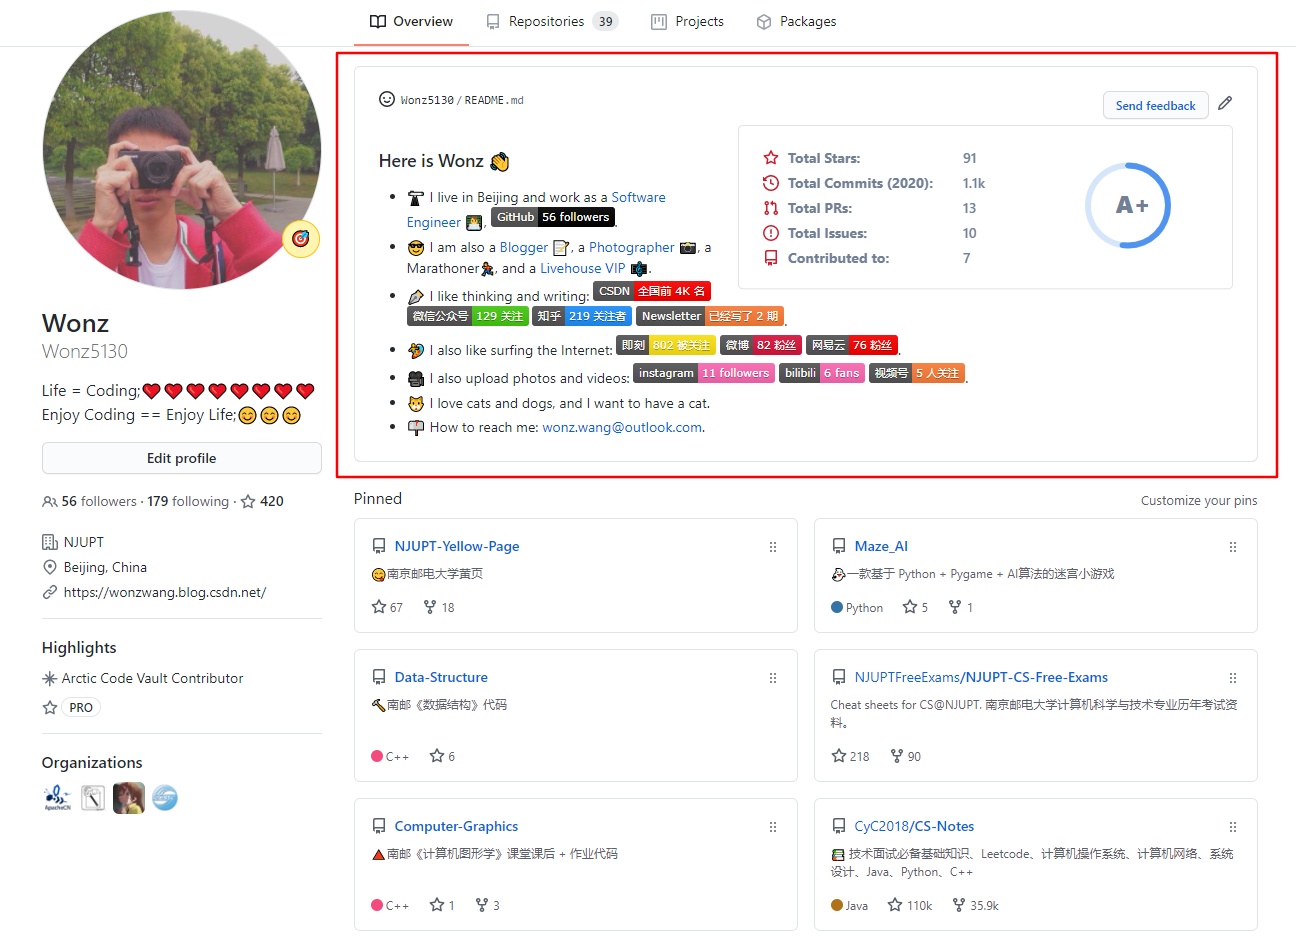This screenshot has width=1296, height=943.
Task: Open the Computer-Graphics repository
Action: (x=456, y=826)
